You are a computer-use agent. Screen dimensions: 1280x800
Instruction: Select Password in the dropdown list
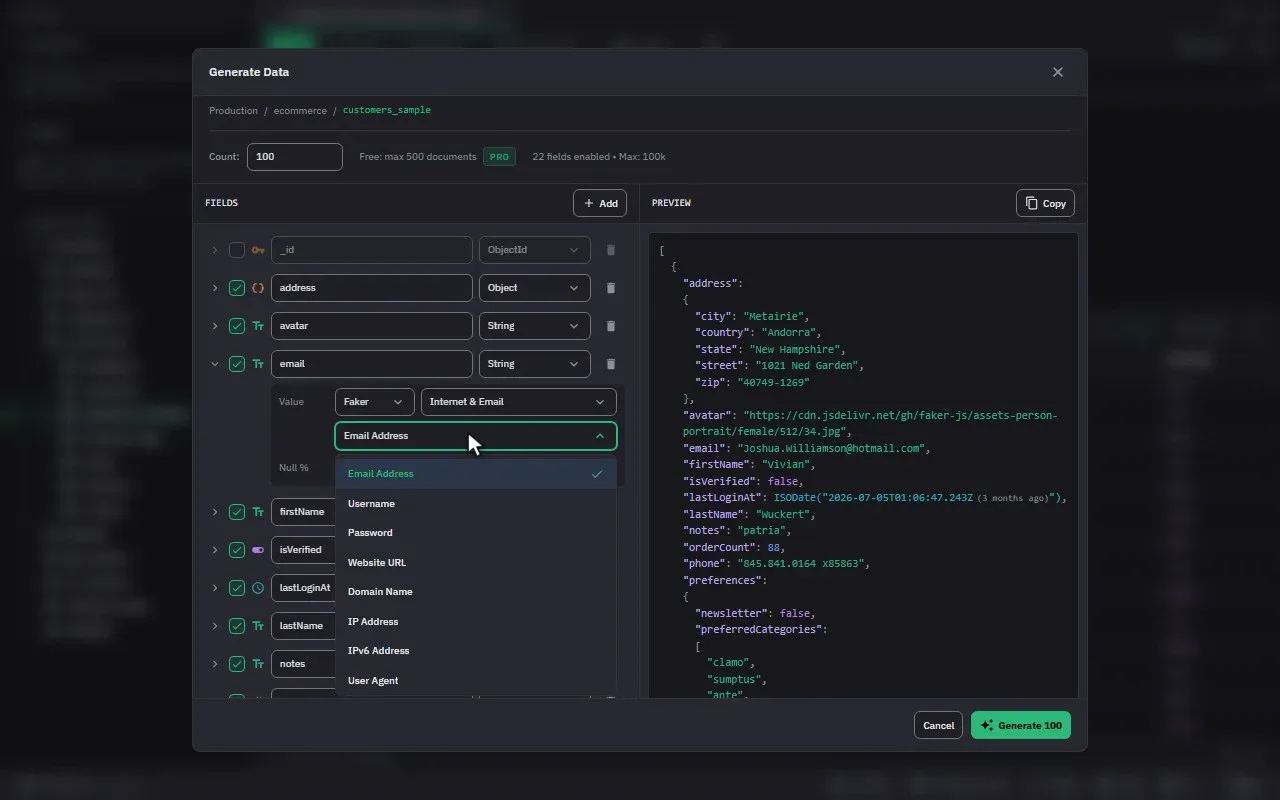[476, 533]
